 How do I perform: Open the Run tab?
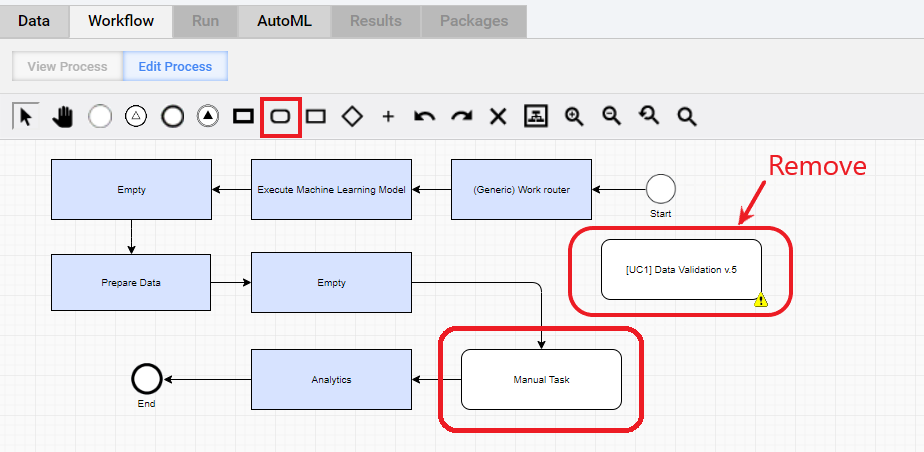pyautogui.click(x=205, y=21)
